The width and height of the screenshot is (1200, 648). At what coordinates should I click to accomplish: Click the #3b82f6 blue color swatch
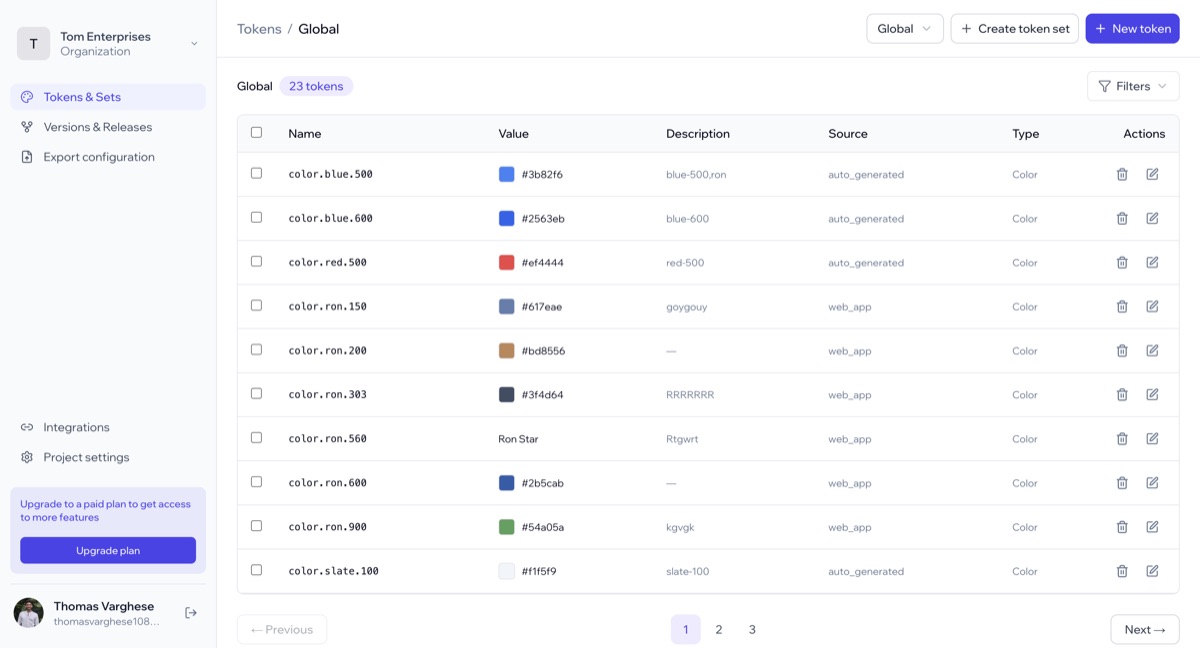(x=507, y=174)
